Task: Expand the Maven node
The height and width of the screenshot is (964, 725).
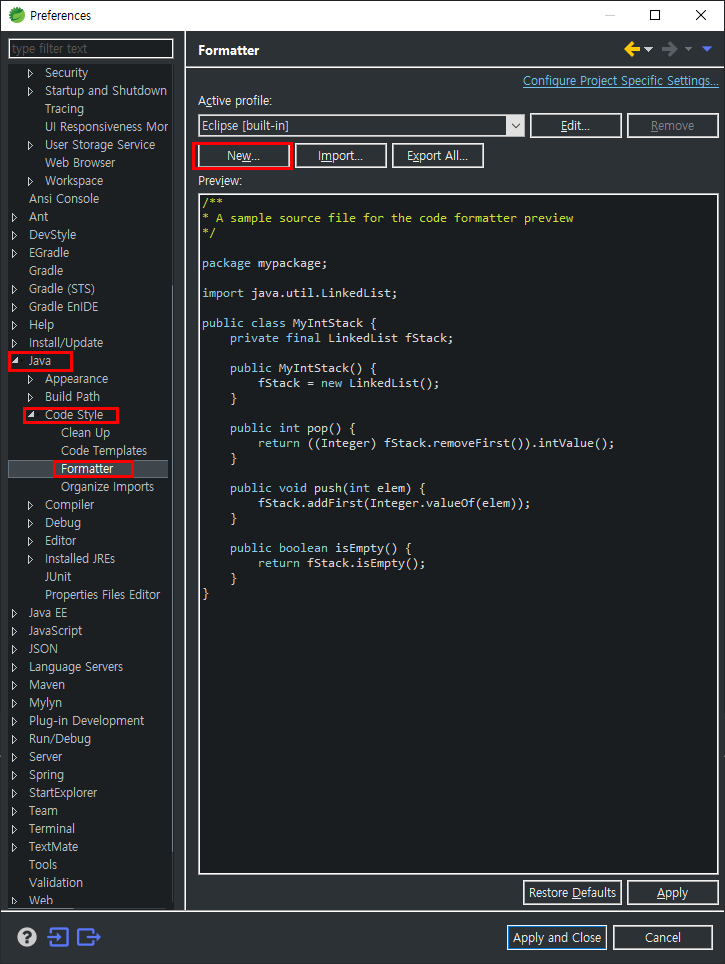Action: 15,685
